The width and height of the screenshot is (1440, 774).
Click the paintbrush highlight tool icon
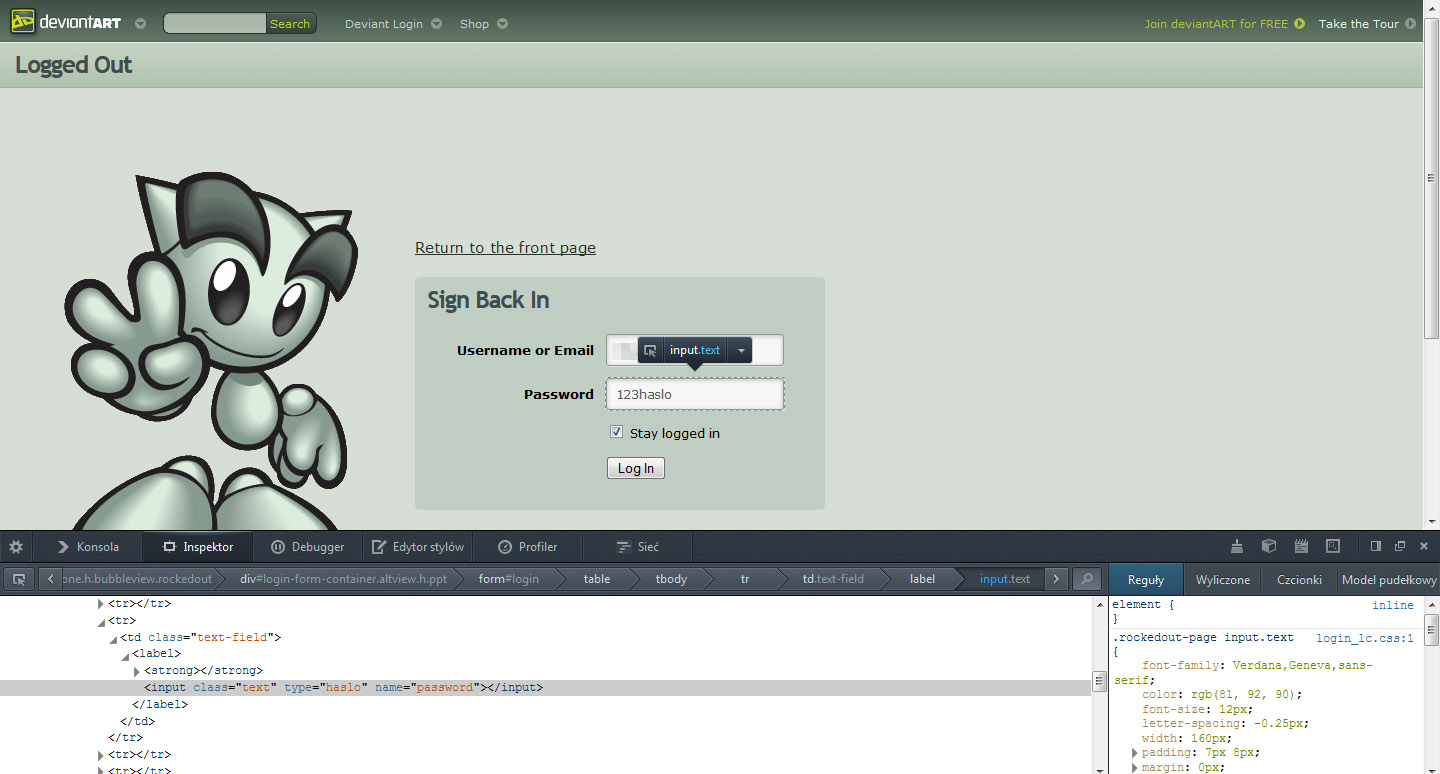click(1237, 546)
